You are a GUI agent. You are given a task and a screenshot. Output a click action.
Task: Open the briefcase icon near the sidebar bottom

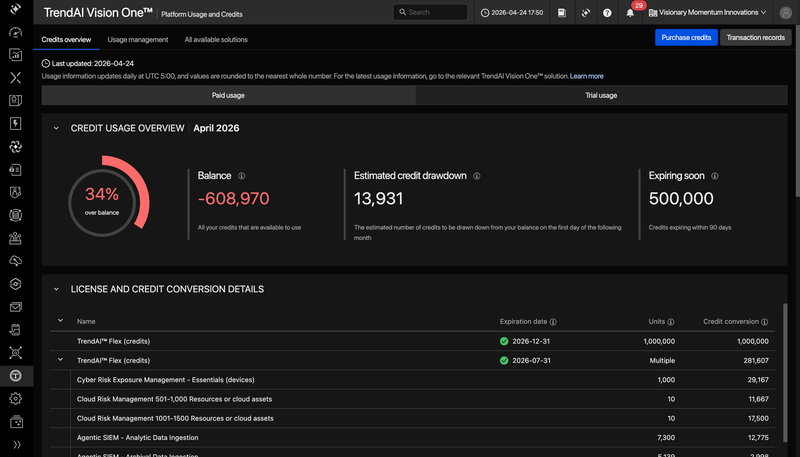15,422
